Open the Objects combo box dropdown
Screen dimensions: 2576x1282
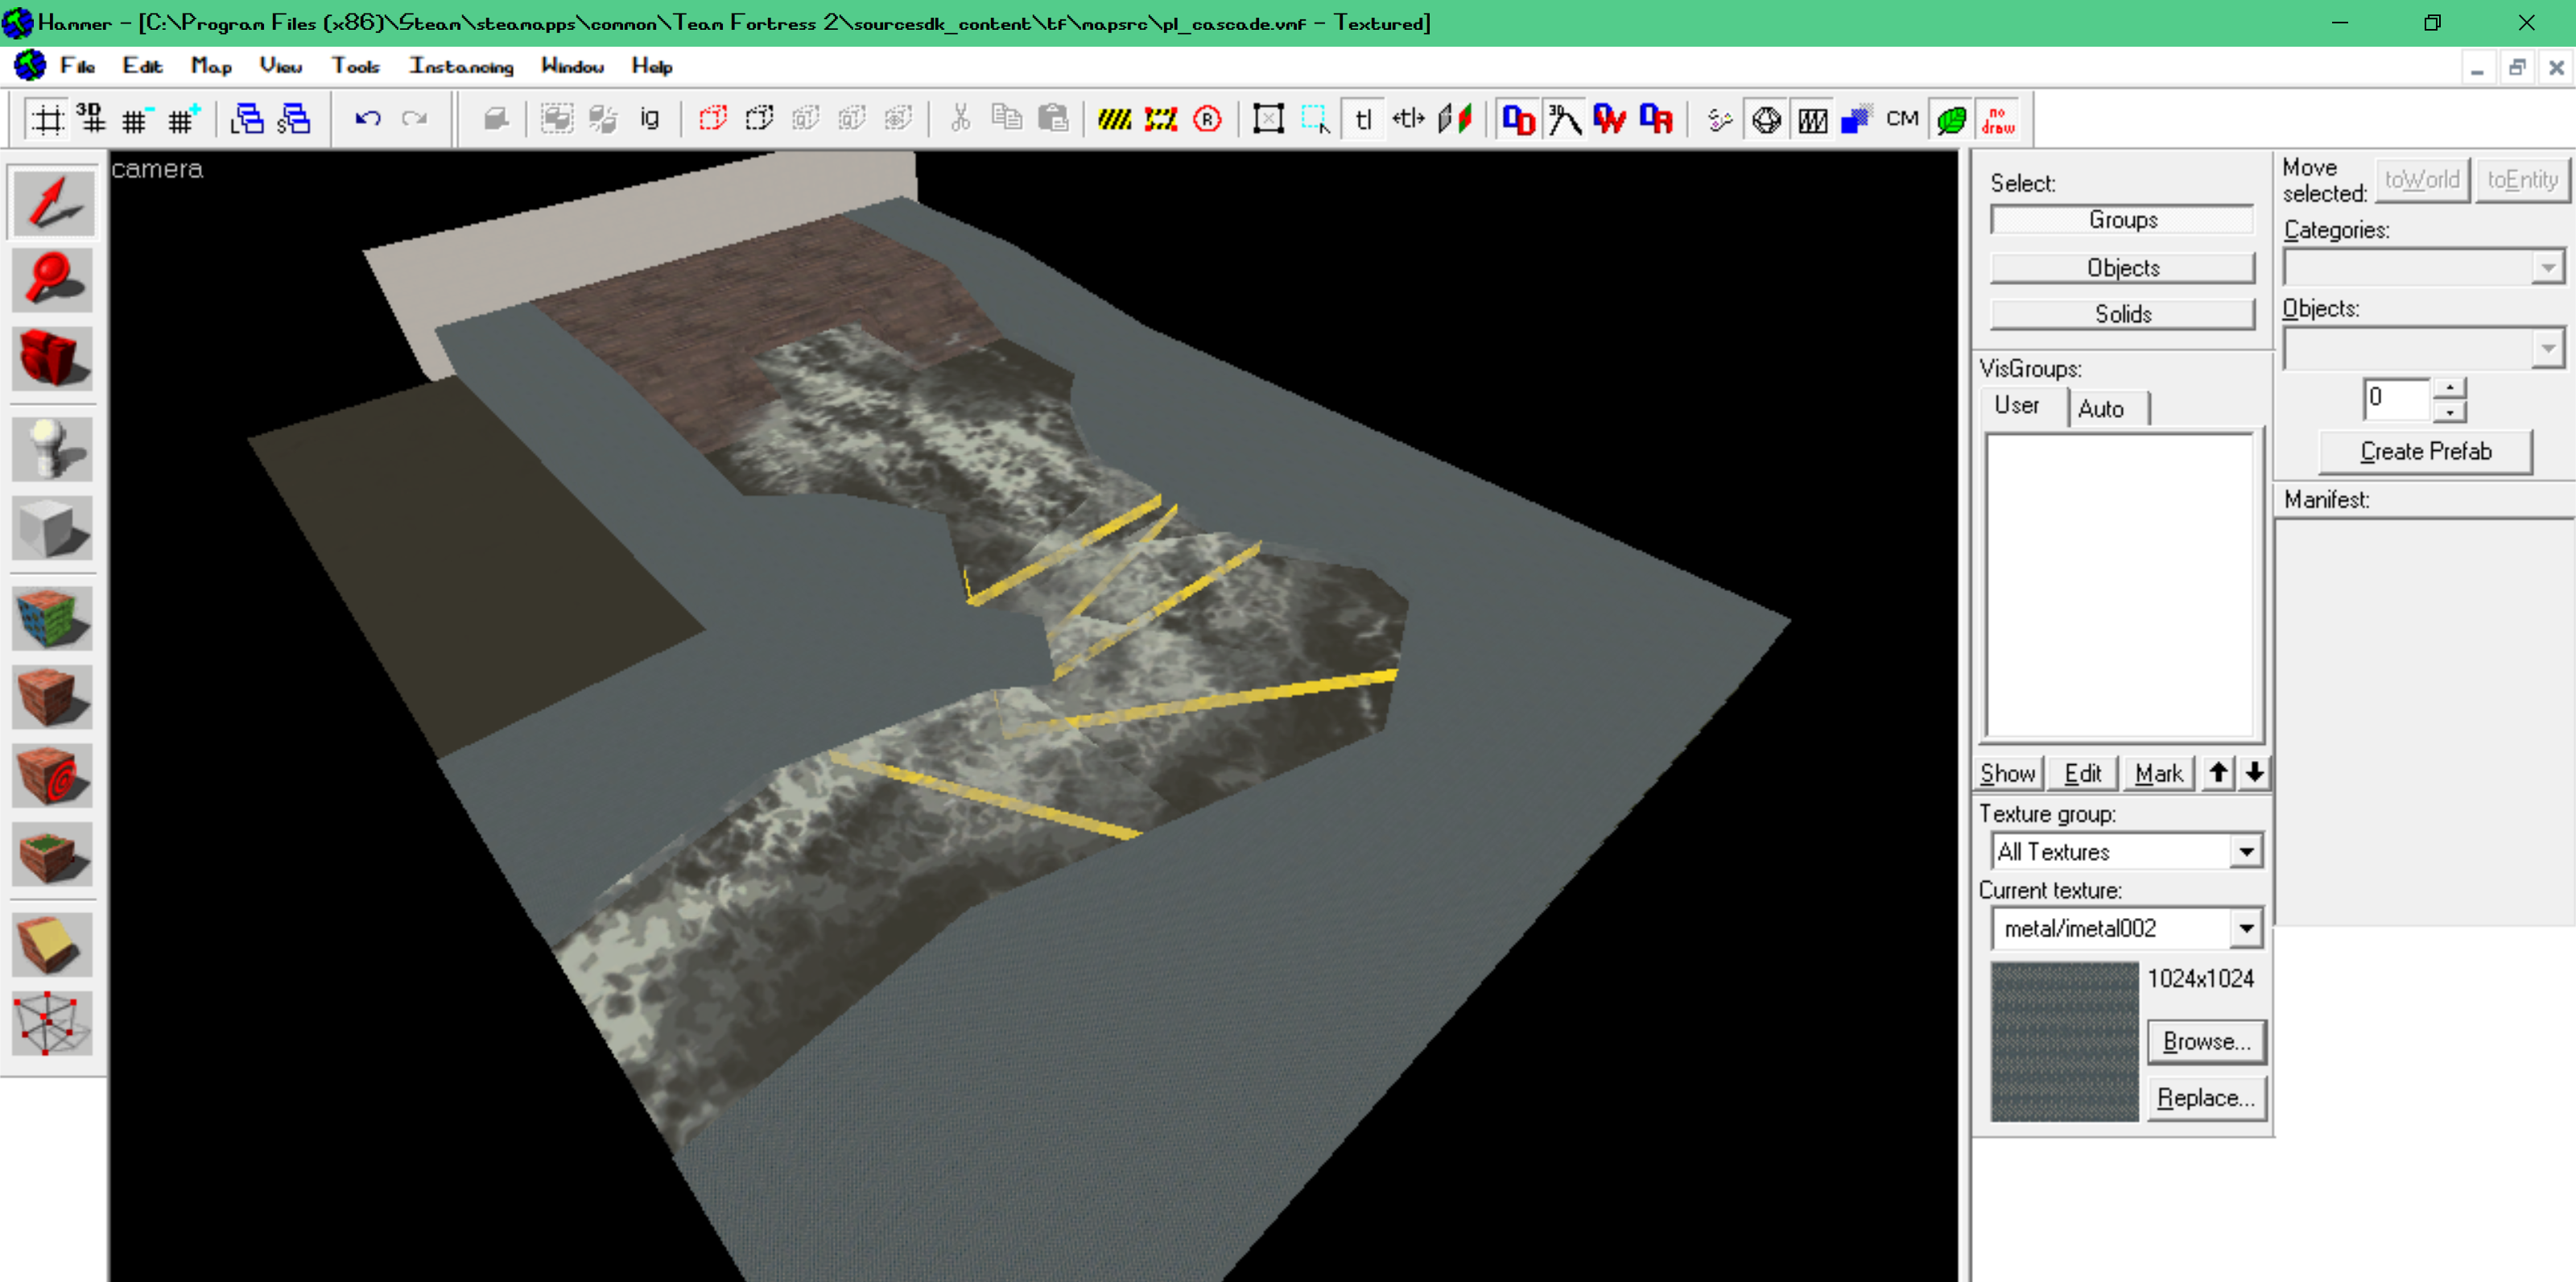(2548, 349)
